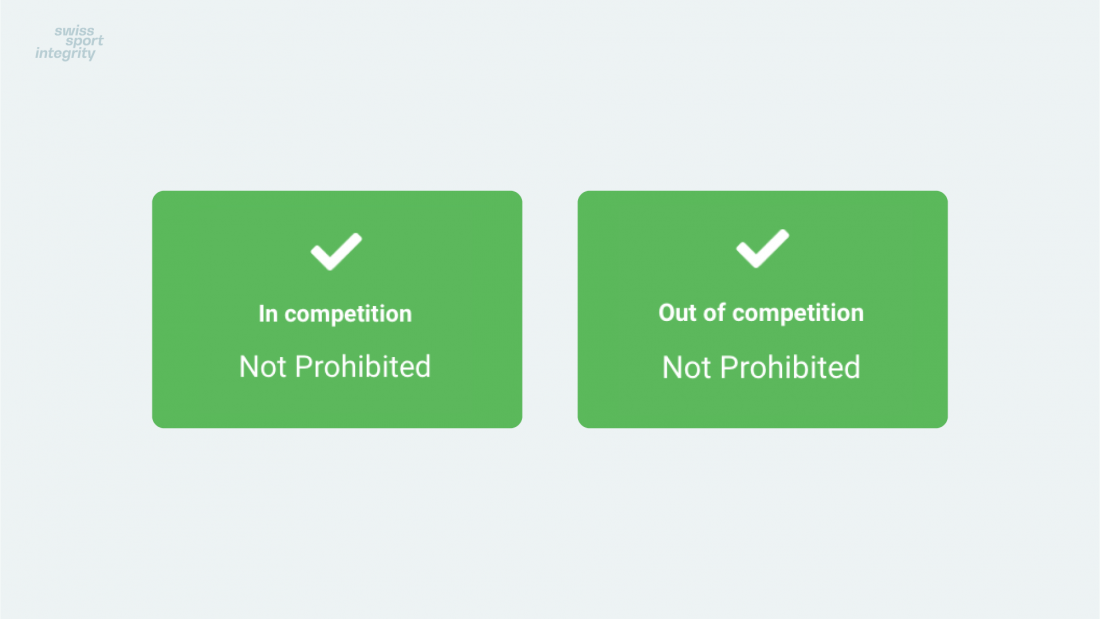
Task: Click the In competition heading text
Action: tap(335, 314)
